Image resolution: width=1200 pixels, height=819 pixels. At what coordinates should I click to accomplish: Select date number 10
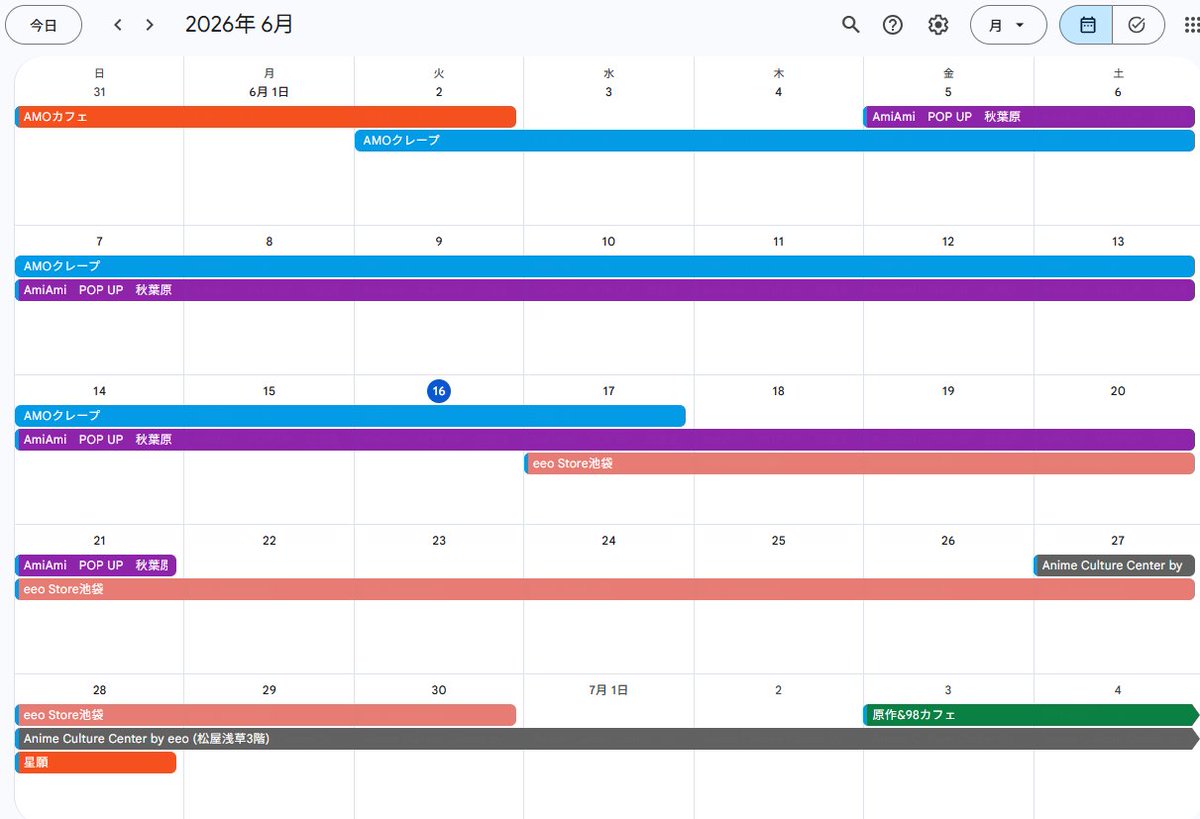(x=608, y=242)
